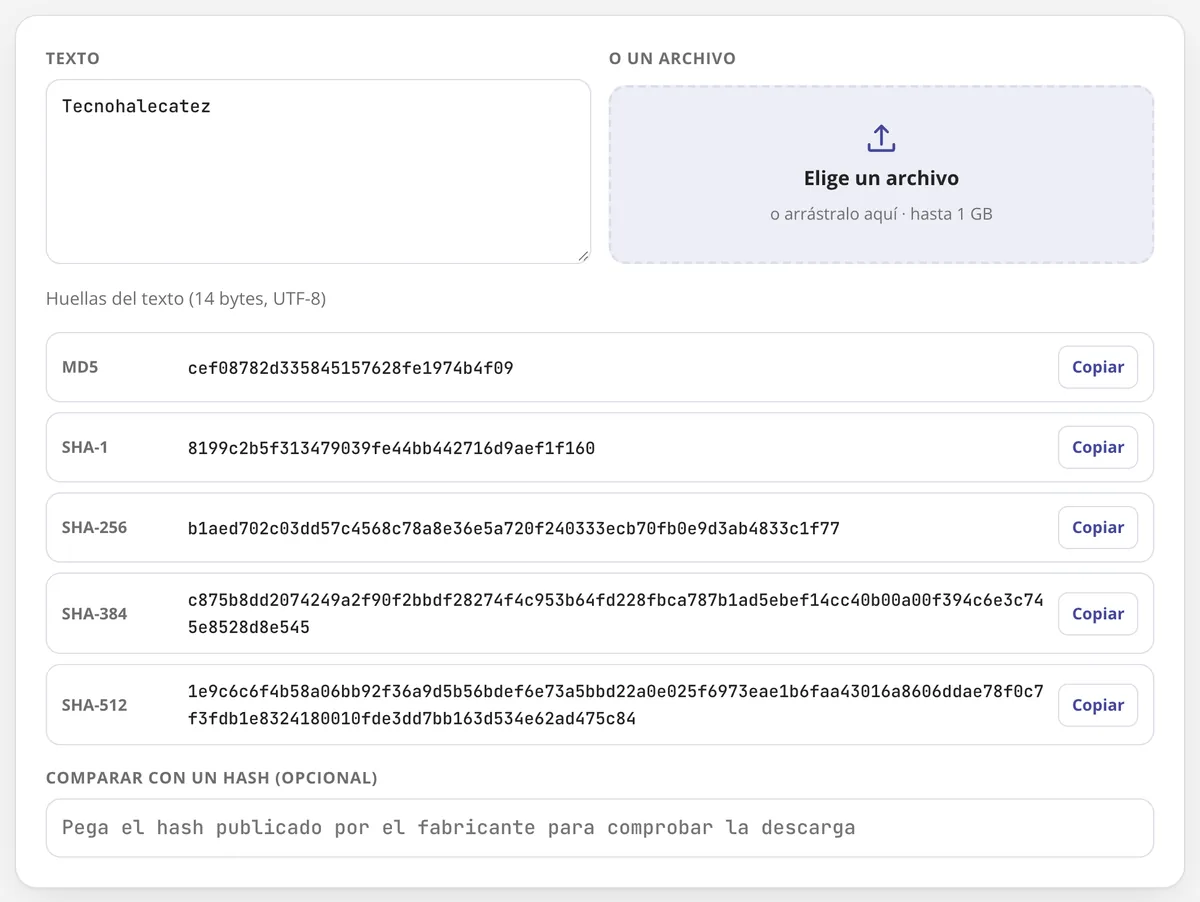The width and height of the screenshot is (1200, 902).
Task: Copy the MD5 hash
Action: 1098,367
